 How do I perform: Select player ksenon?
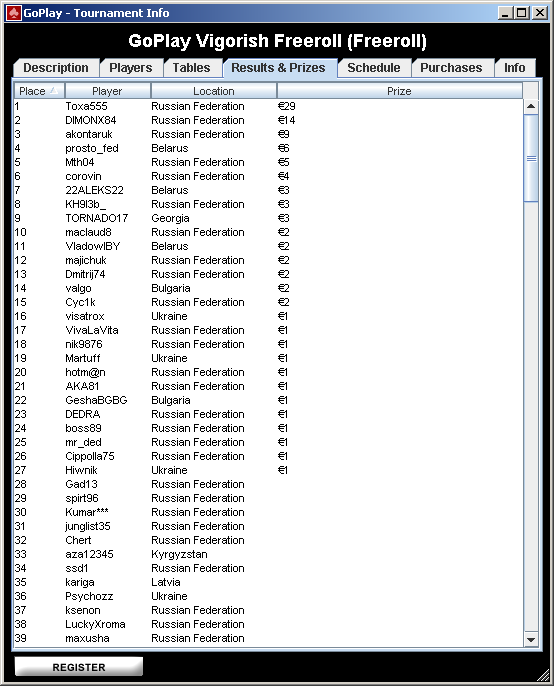(83, 610)
